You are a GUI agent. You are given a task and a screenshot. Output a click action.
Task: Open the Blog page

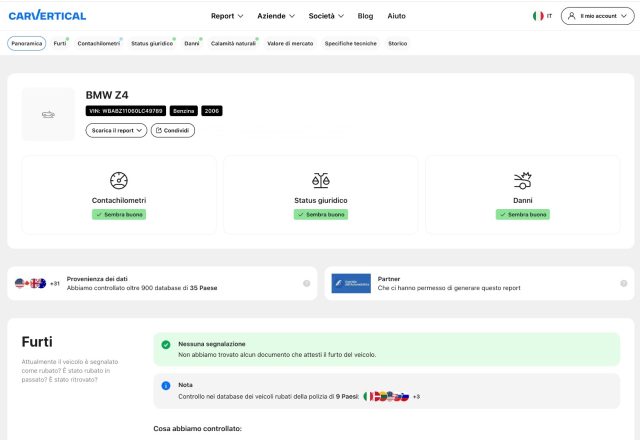(365, 16)
